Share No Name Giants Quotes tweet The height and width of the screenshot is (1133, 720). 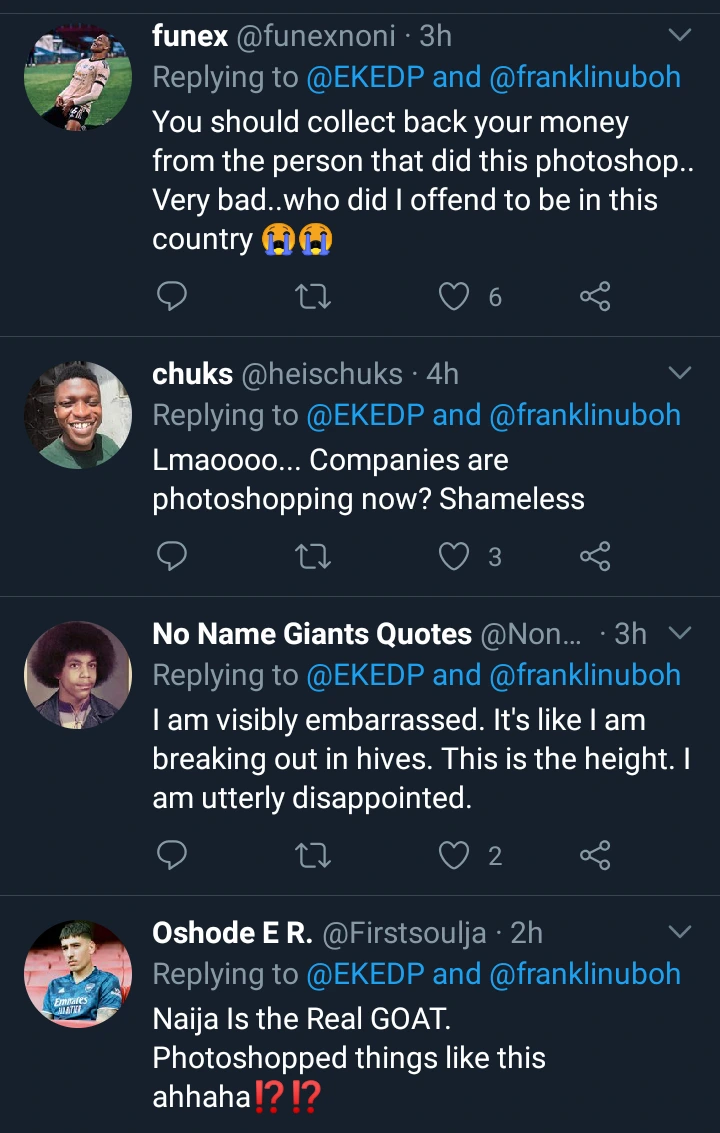click(x=595, y=855)
